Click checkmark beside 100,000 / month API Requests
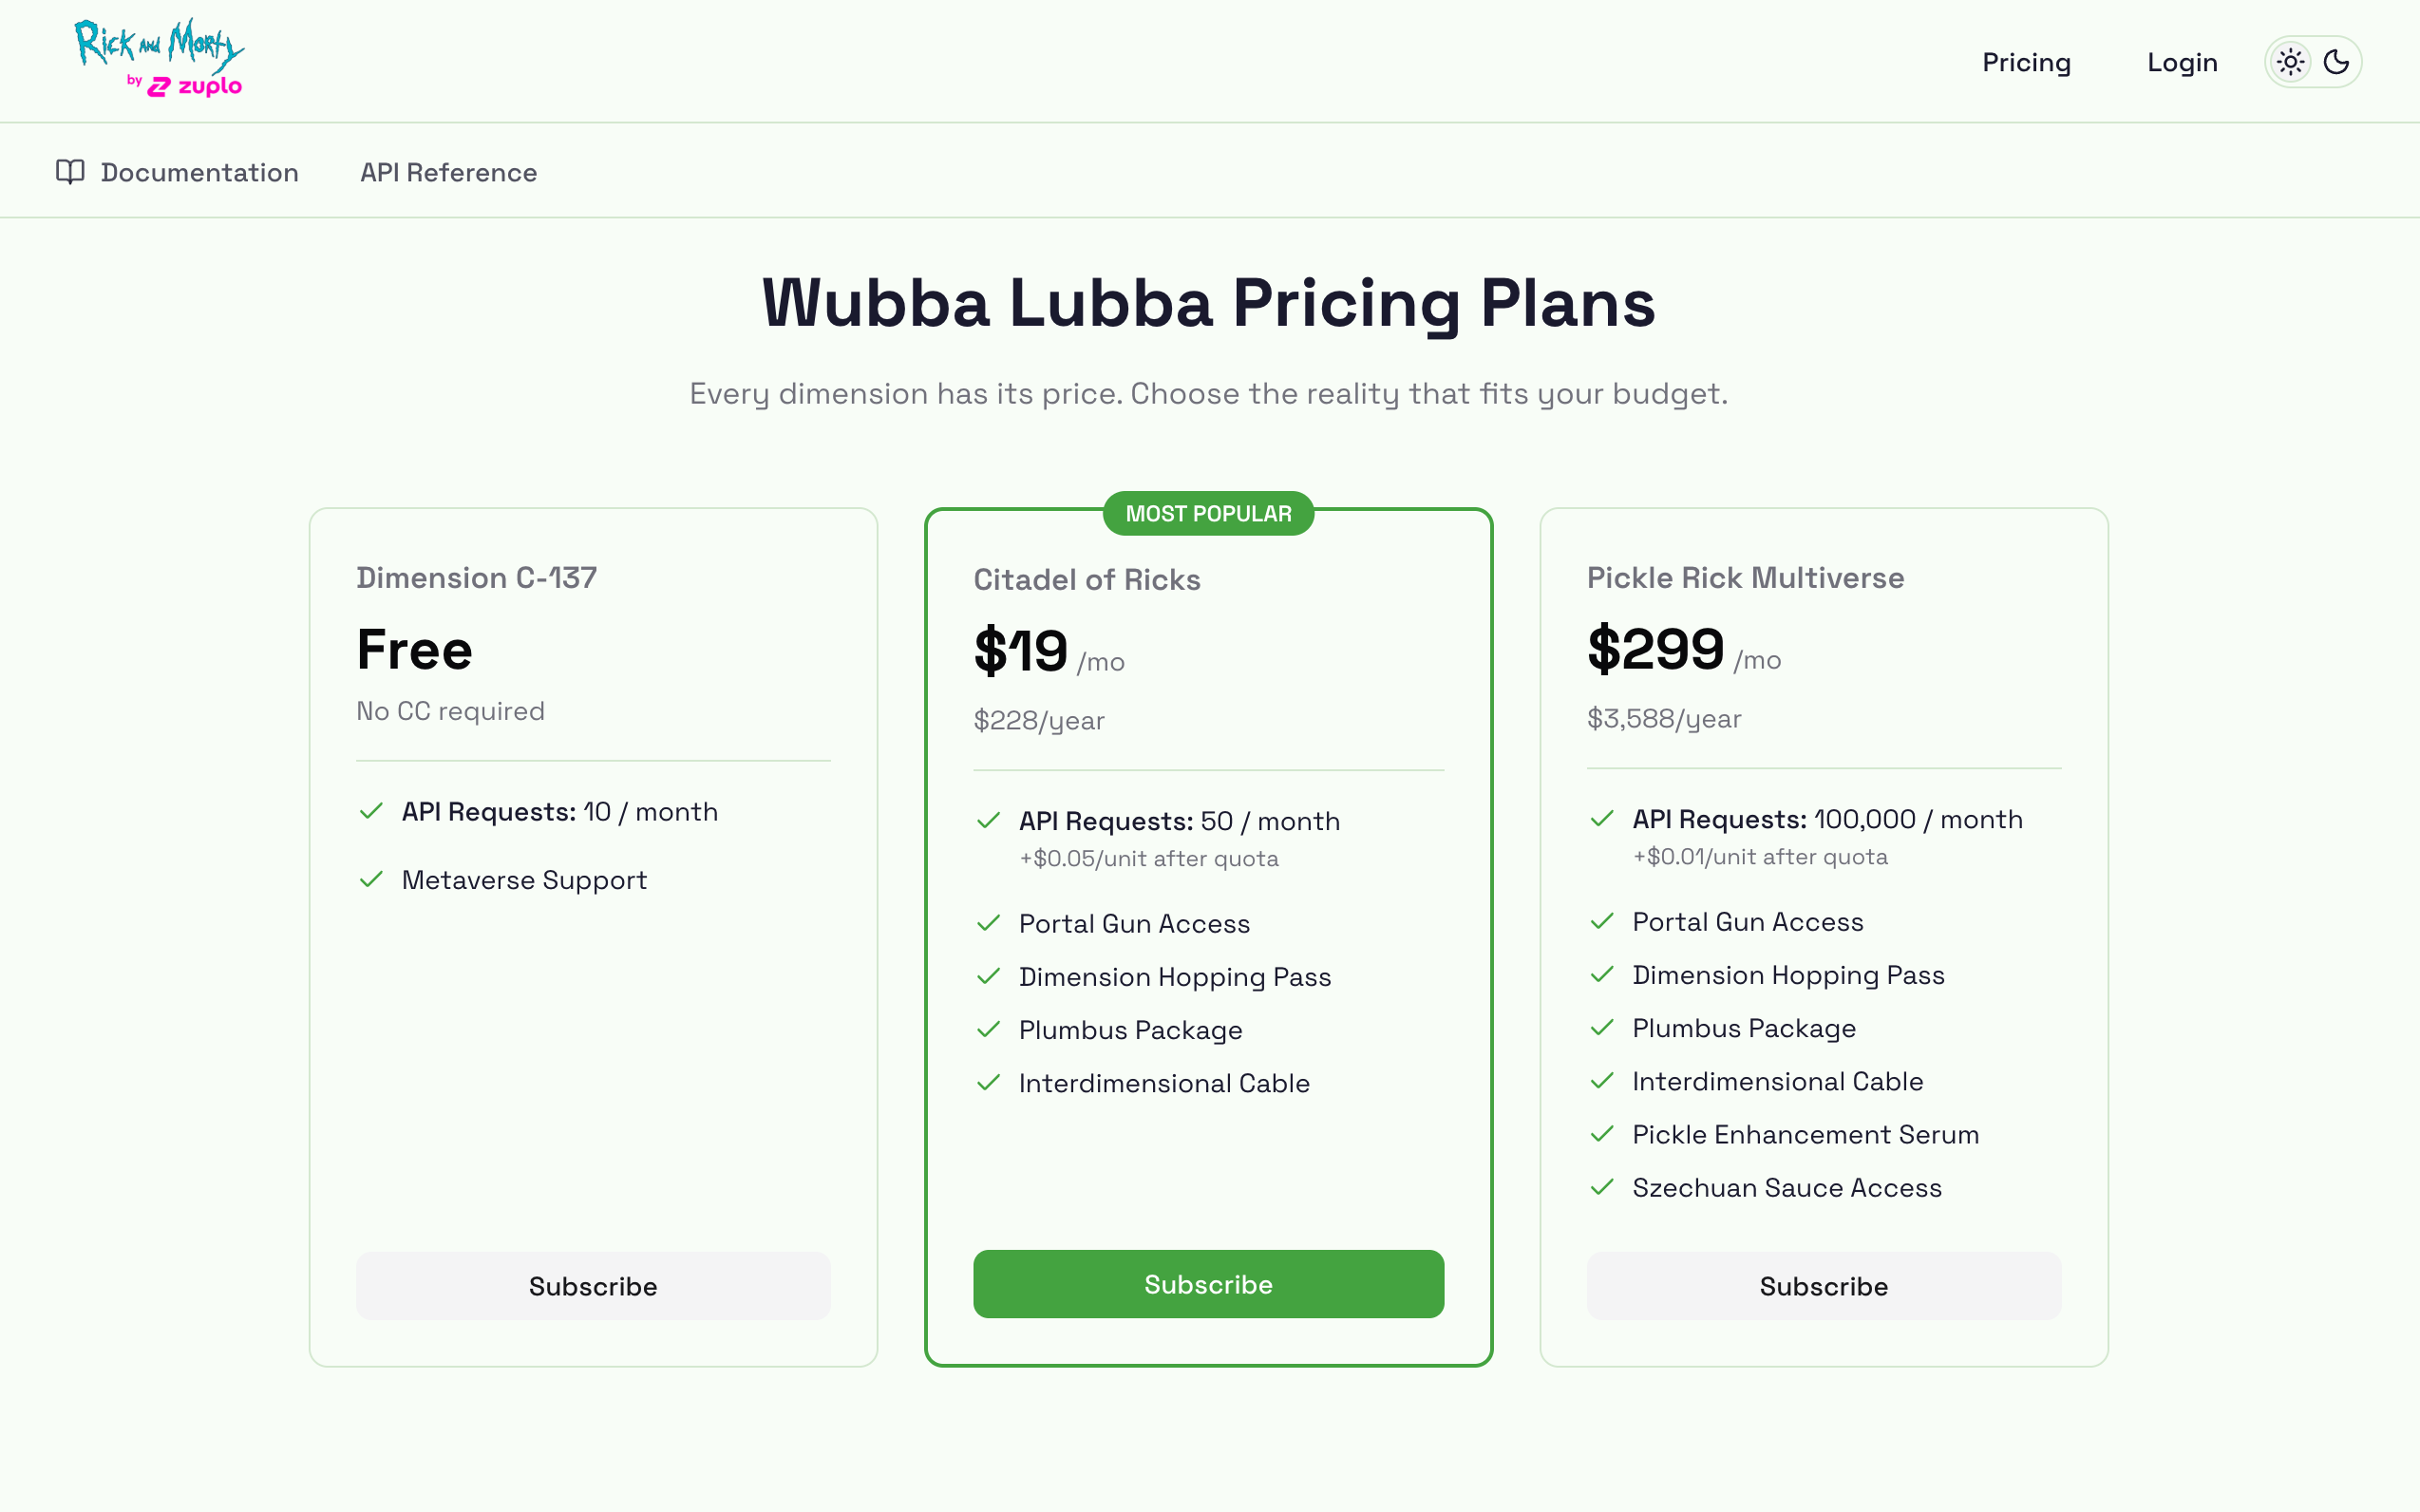This screenshot has height=1512, width=2420. coord(1602,819)
